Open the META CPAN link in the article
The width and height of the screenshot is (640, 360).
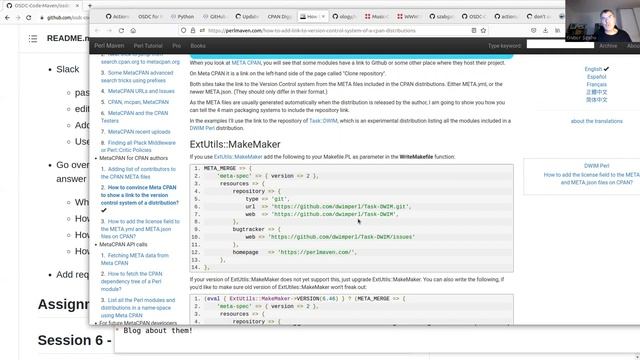coord(246,63)
